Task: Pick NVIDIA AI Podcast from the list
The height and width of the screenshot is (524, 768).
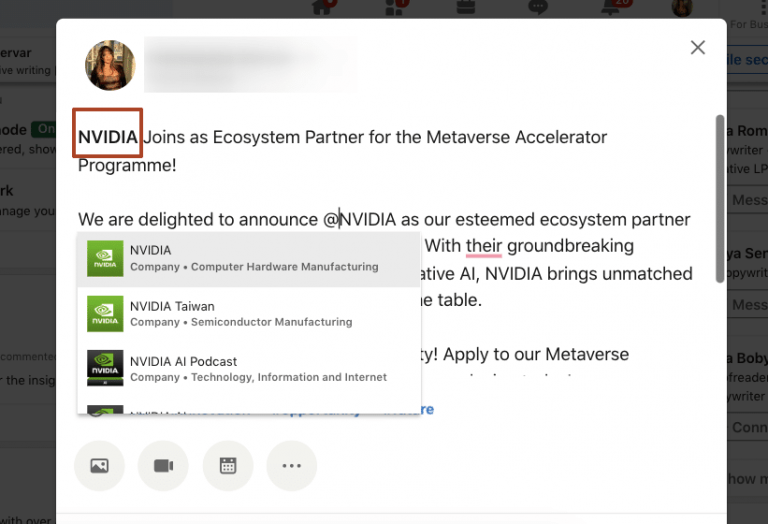Action: tap(249, 369)
